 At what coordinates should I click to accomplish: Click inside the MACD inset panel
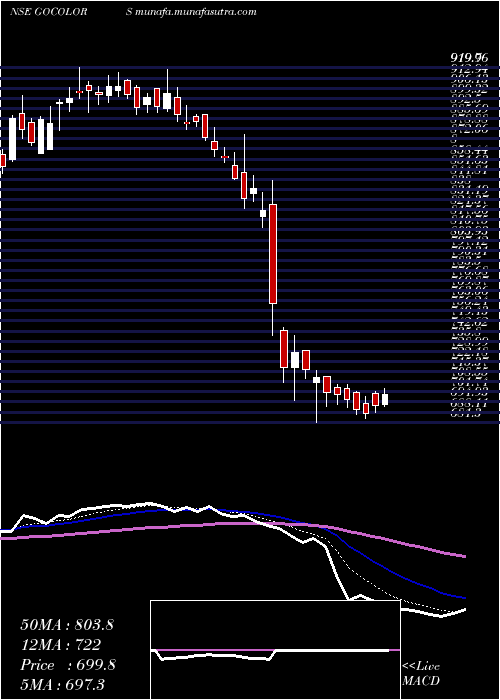click(x=275, y=650)
